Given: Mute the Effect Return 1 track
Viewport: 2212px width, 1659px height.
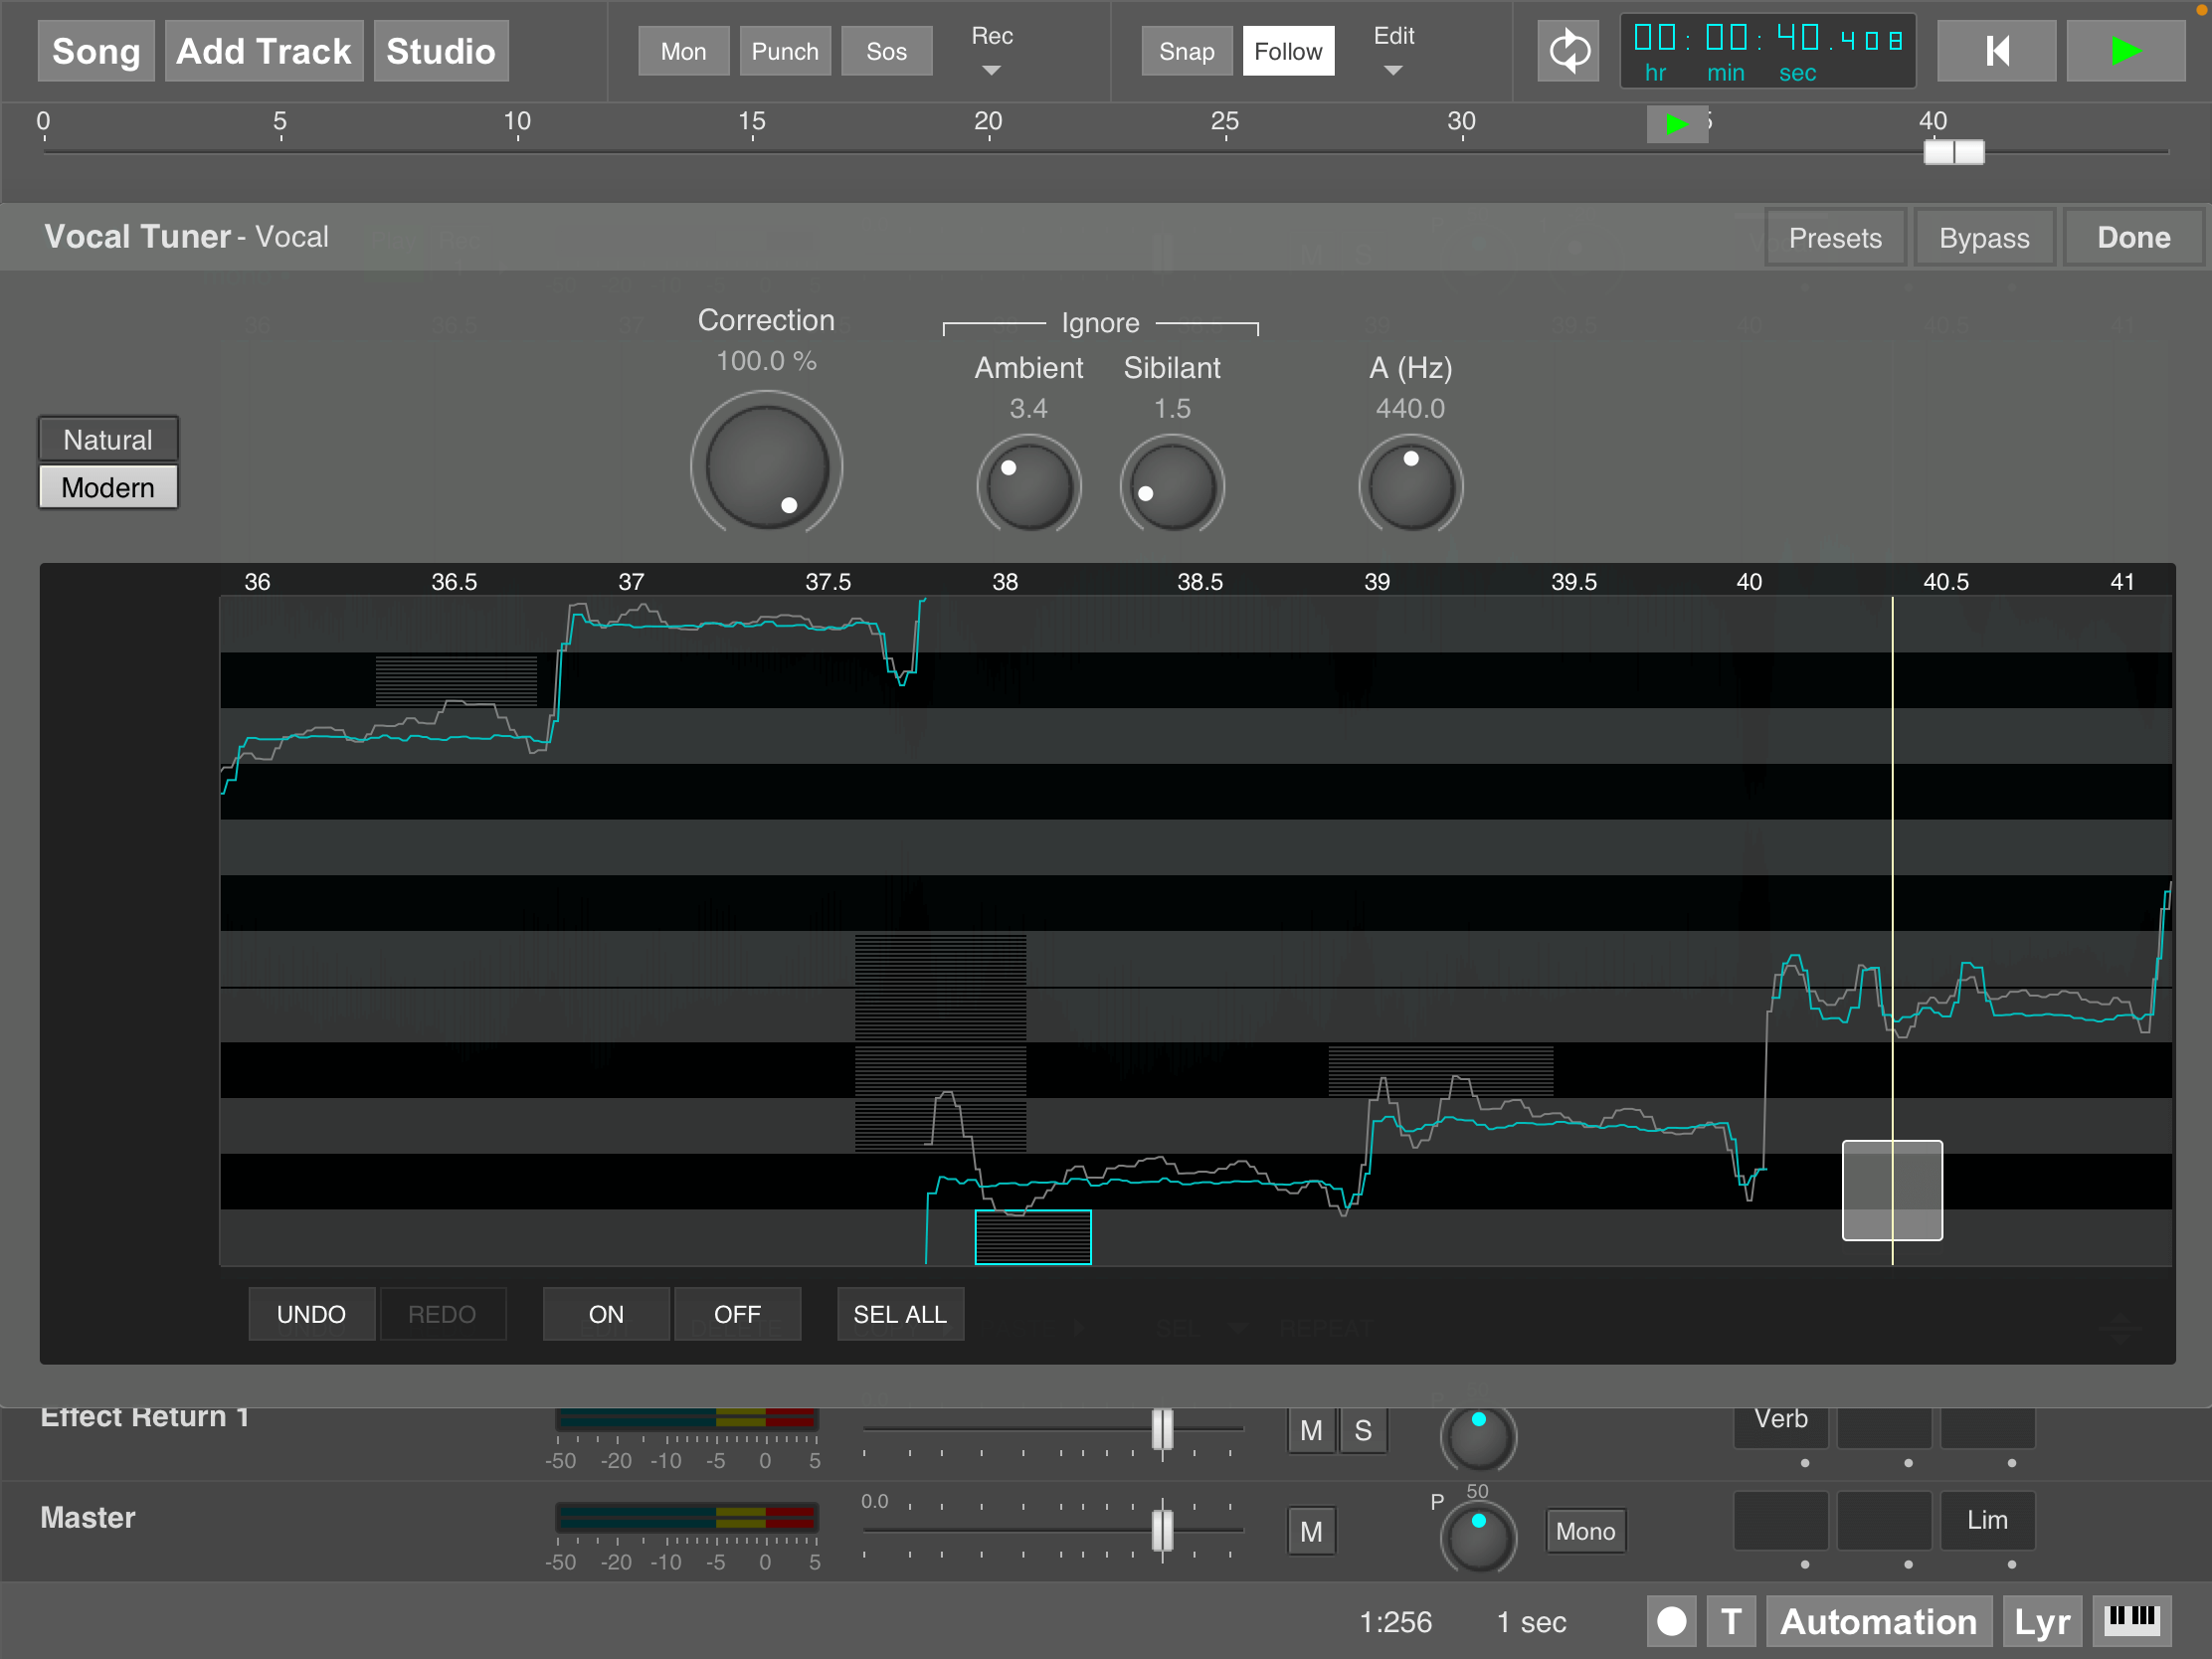Looking at the screenshot, I should (x=1311, y=1430).
